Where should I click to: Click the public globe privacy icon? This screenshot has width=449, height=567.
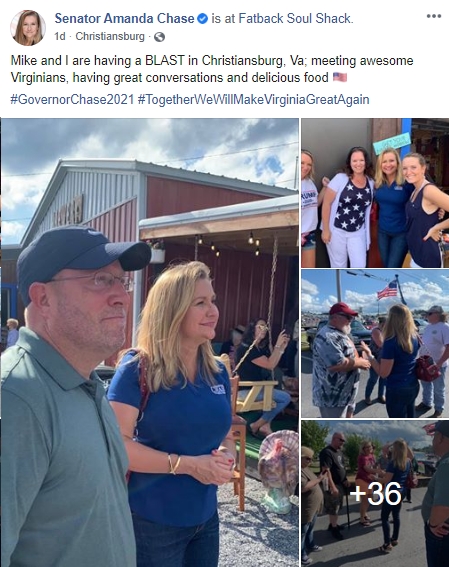click(x=159, y=37)
